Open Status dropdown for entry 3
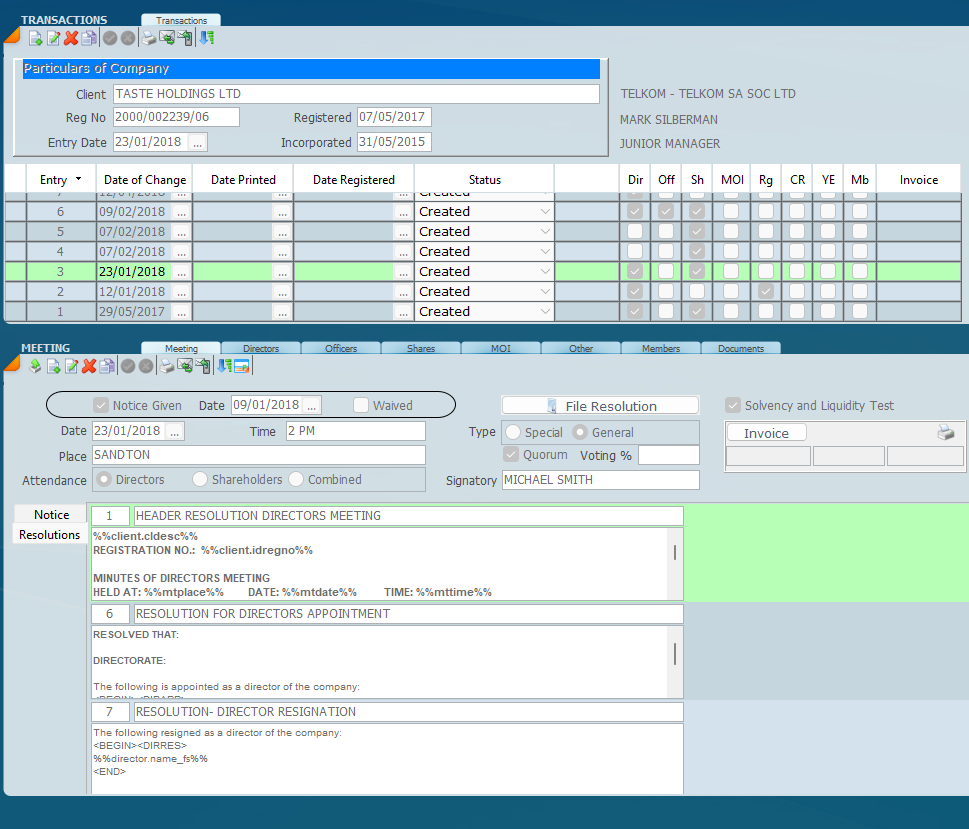The width and height of the screenshot is (969, 829). point(545,272)
